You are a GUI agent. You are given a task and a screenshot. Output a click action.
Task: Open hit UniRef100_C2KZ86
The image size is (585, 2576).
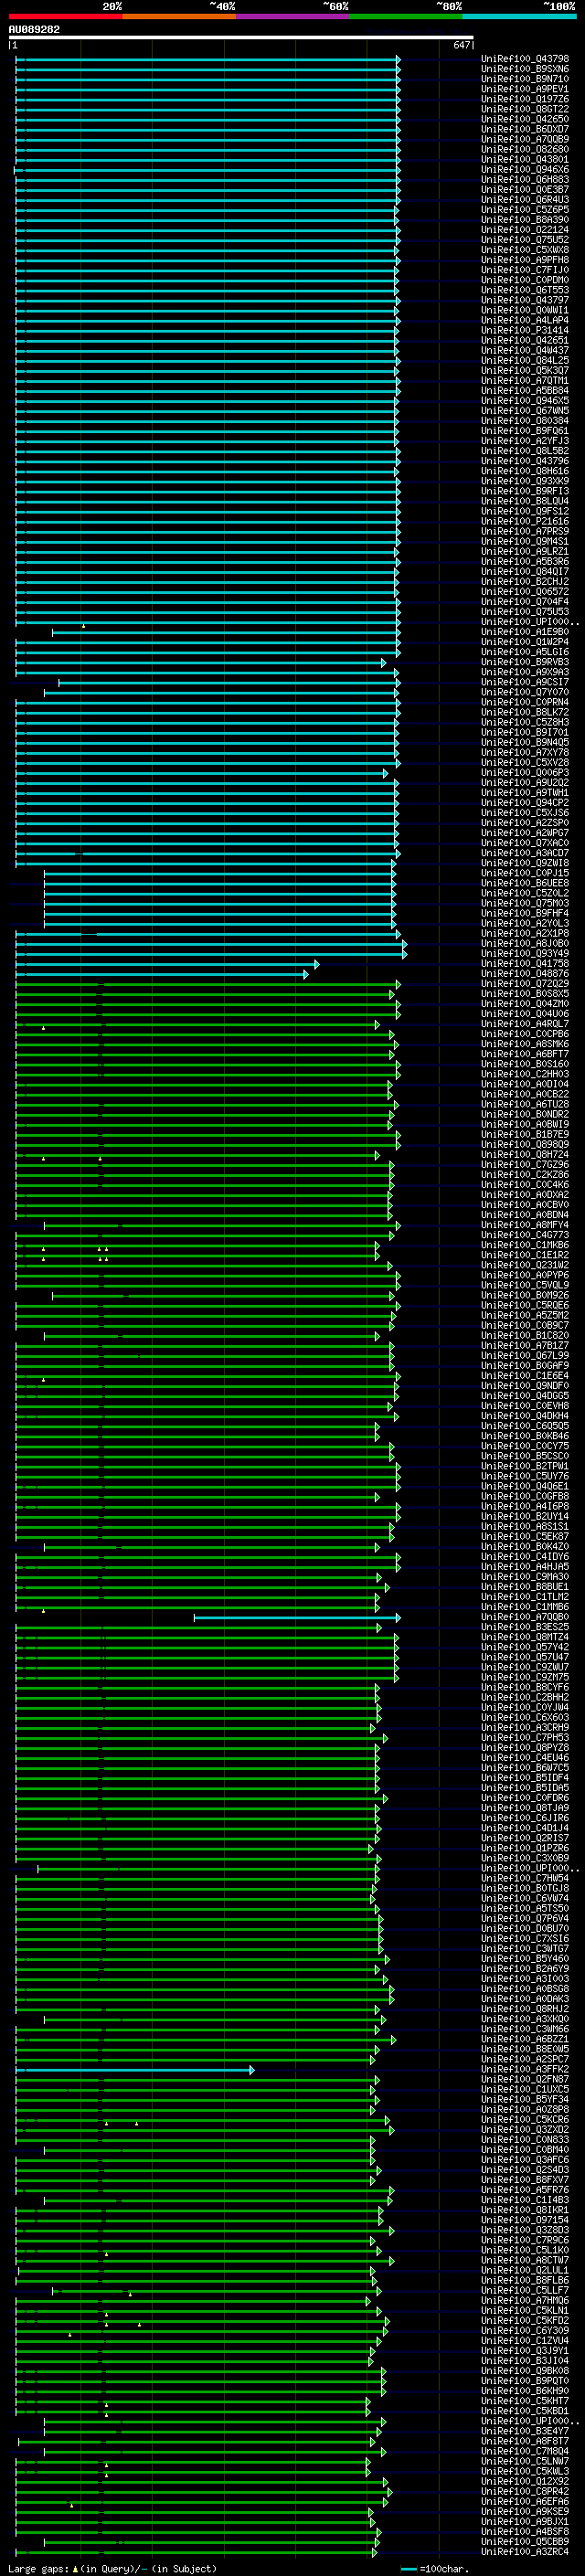[x=525, y=1174]
